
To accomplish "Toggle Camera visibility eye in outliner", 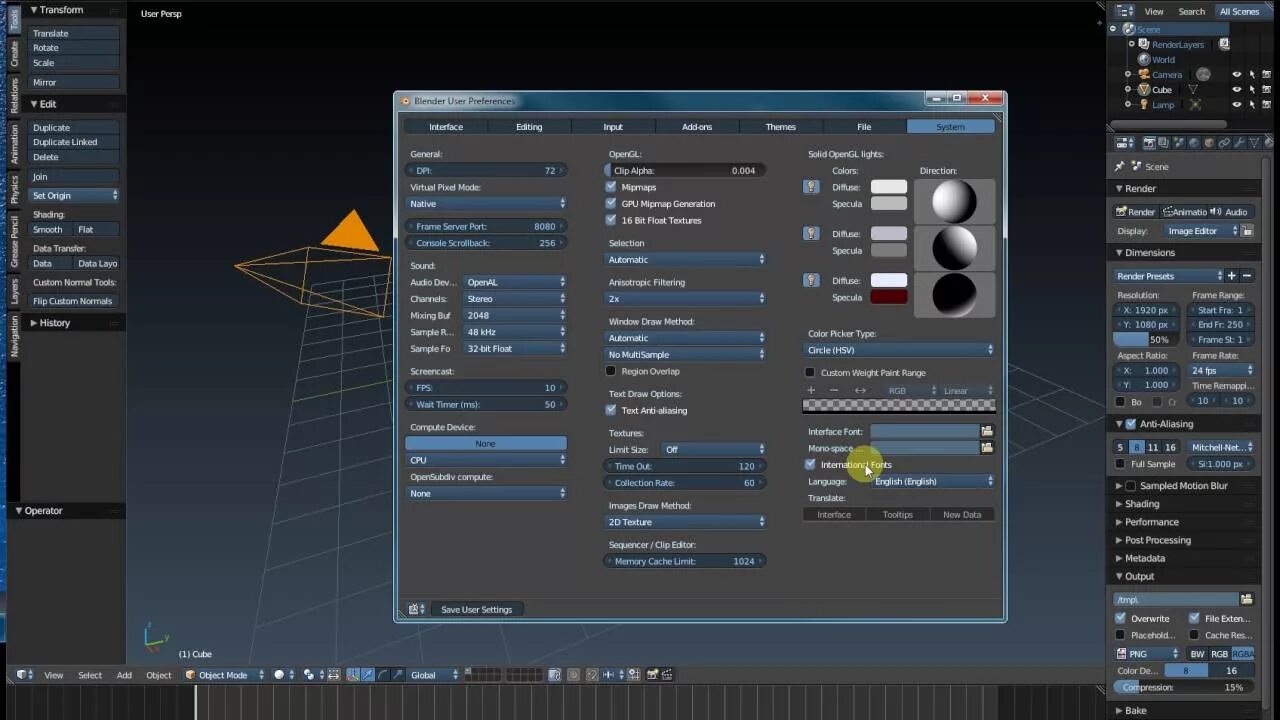I will (1237, 75).
